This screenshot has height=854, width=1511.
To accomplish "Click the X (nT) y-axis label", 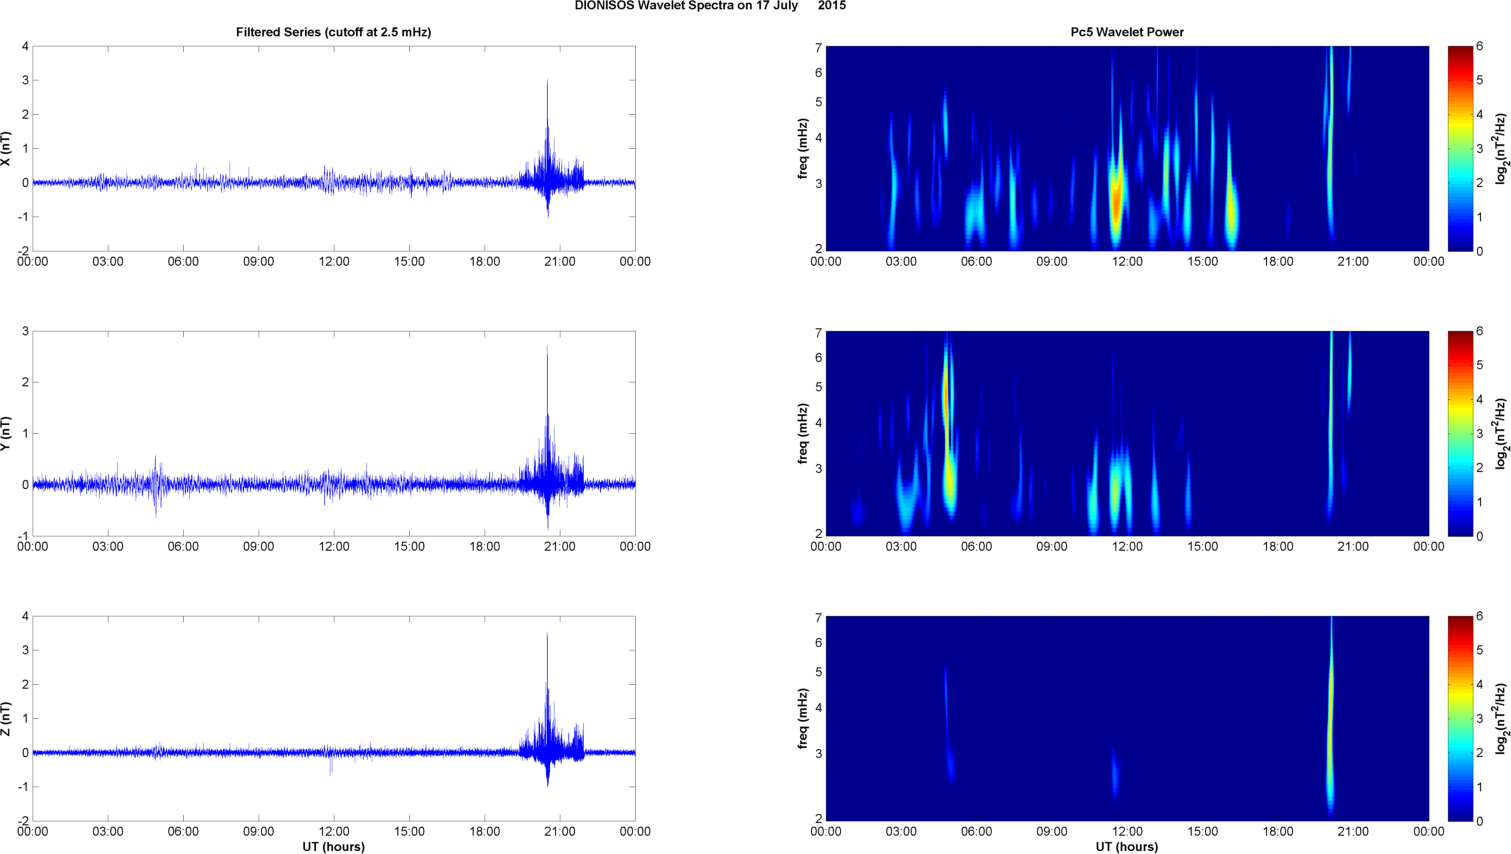I will click(x=6, y=148).
